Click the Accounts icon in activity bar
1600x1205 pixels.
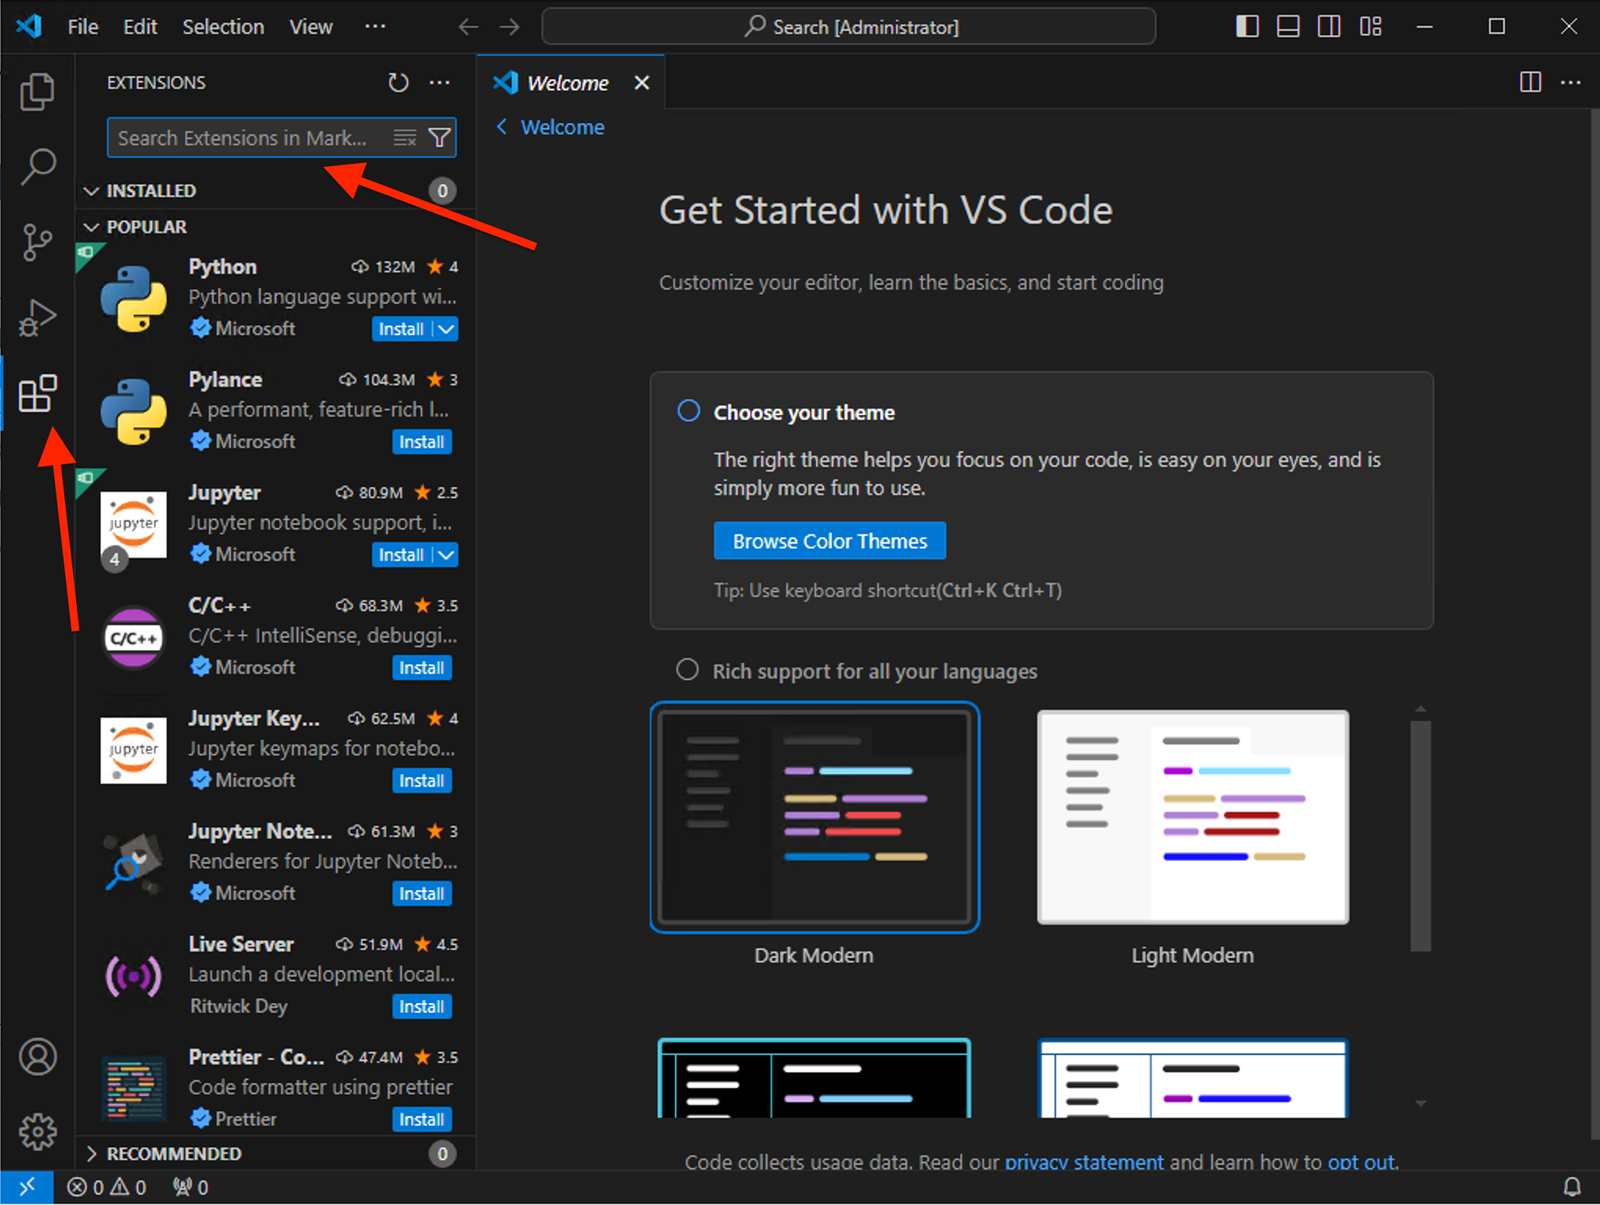(38, 1056)
